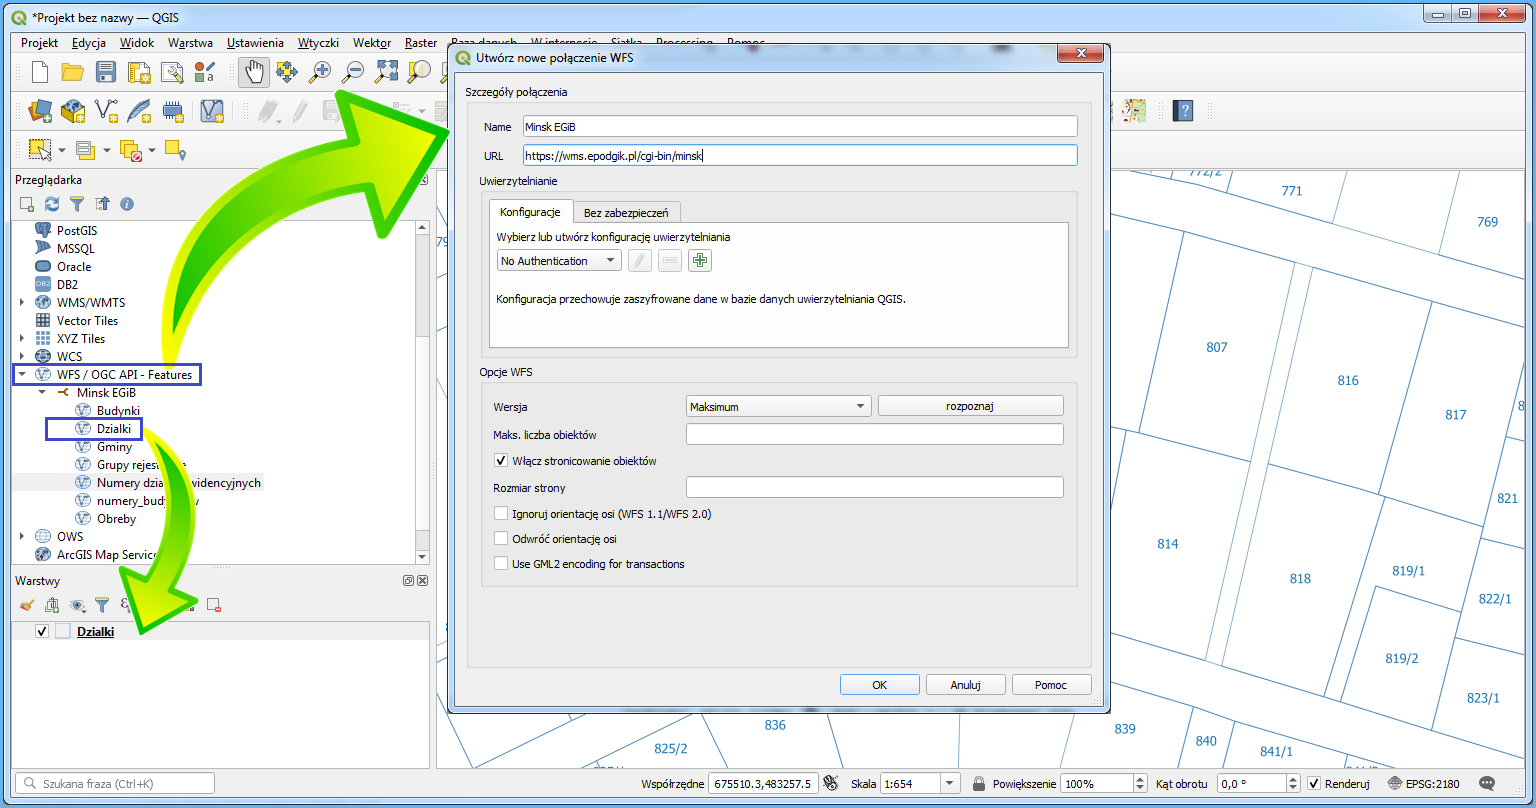The image size is (1536, 808).
Task: Open the Wtyczki menu
Action: (x=318, y=43)
